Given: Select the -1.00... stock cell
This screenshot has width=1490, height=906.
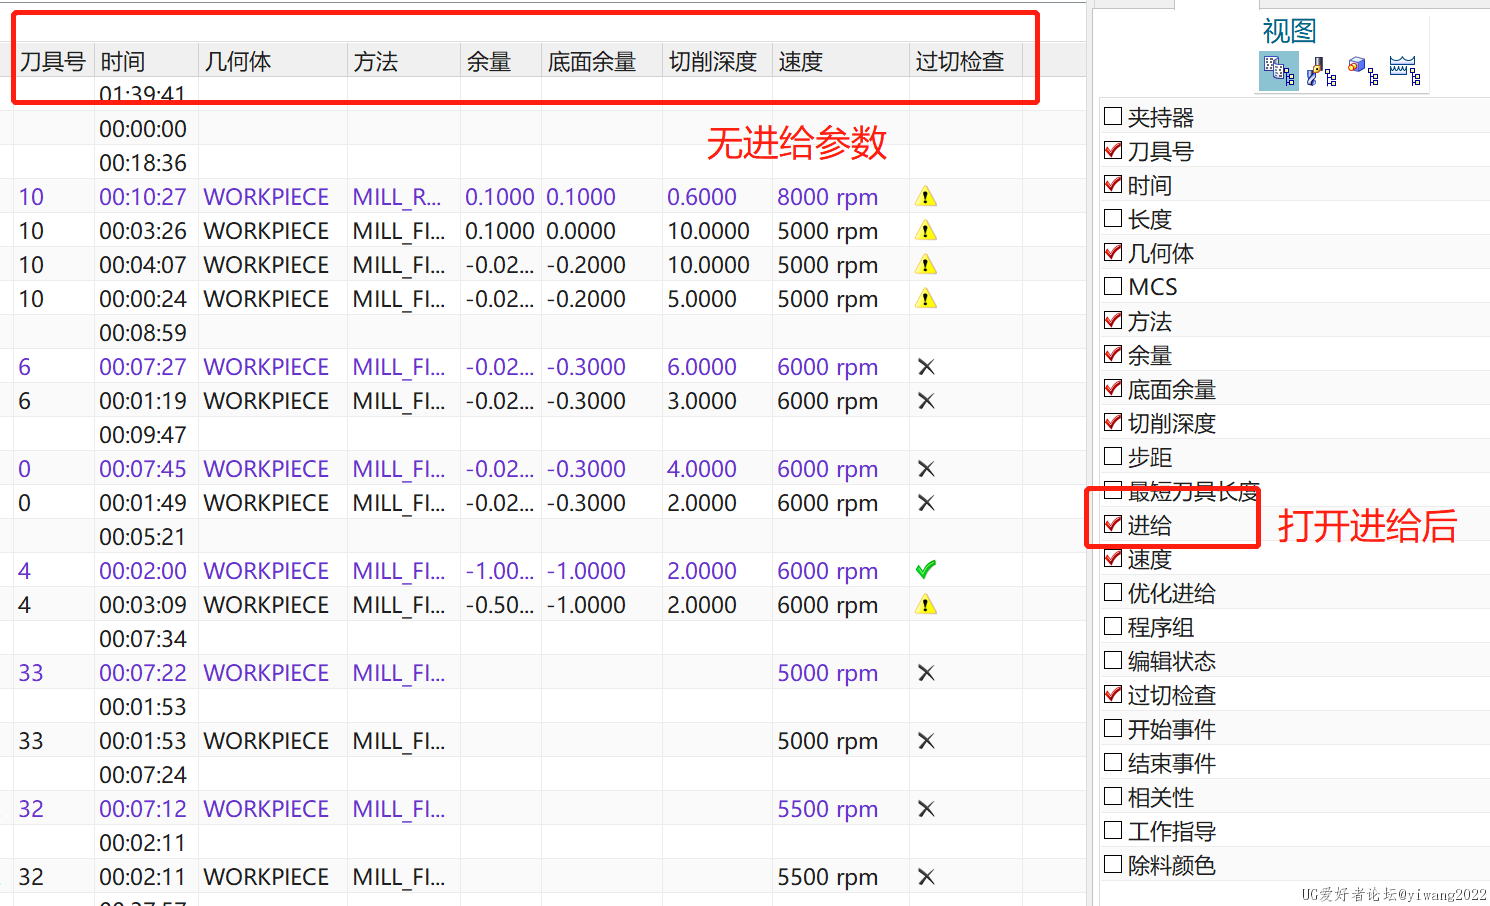Looking at the screenshot, I should (x=500, y=571).
